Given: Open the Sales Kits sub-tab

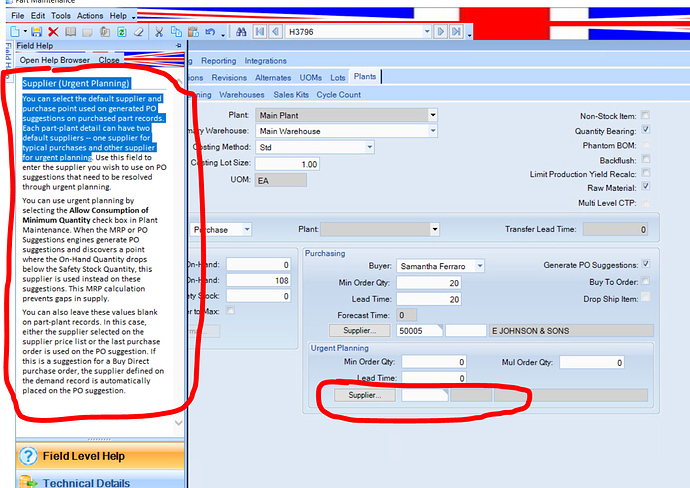Looking at the screenshot, I should (291, 95).
